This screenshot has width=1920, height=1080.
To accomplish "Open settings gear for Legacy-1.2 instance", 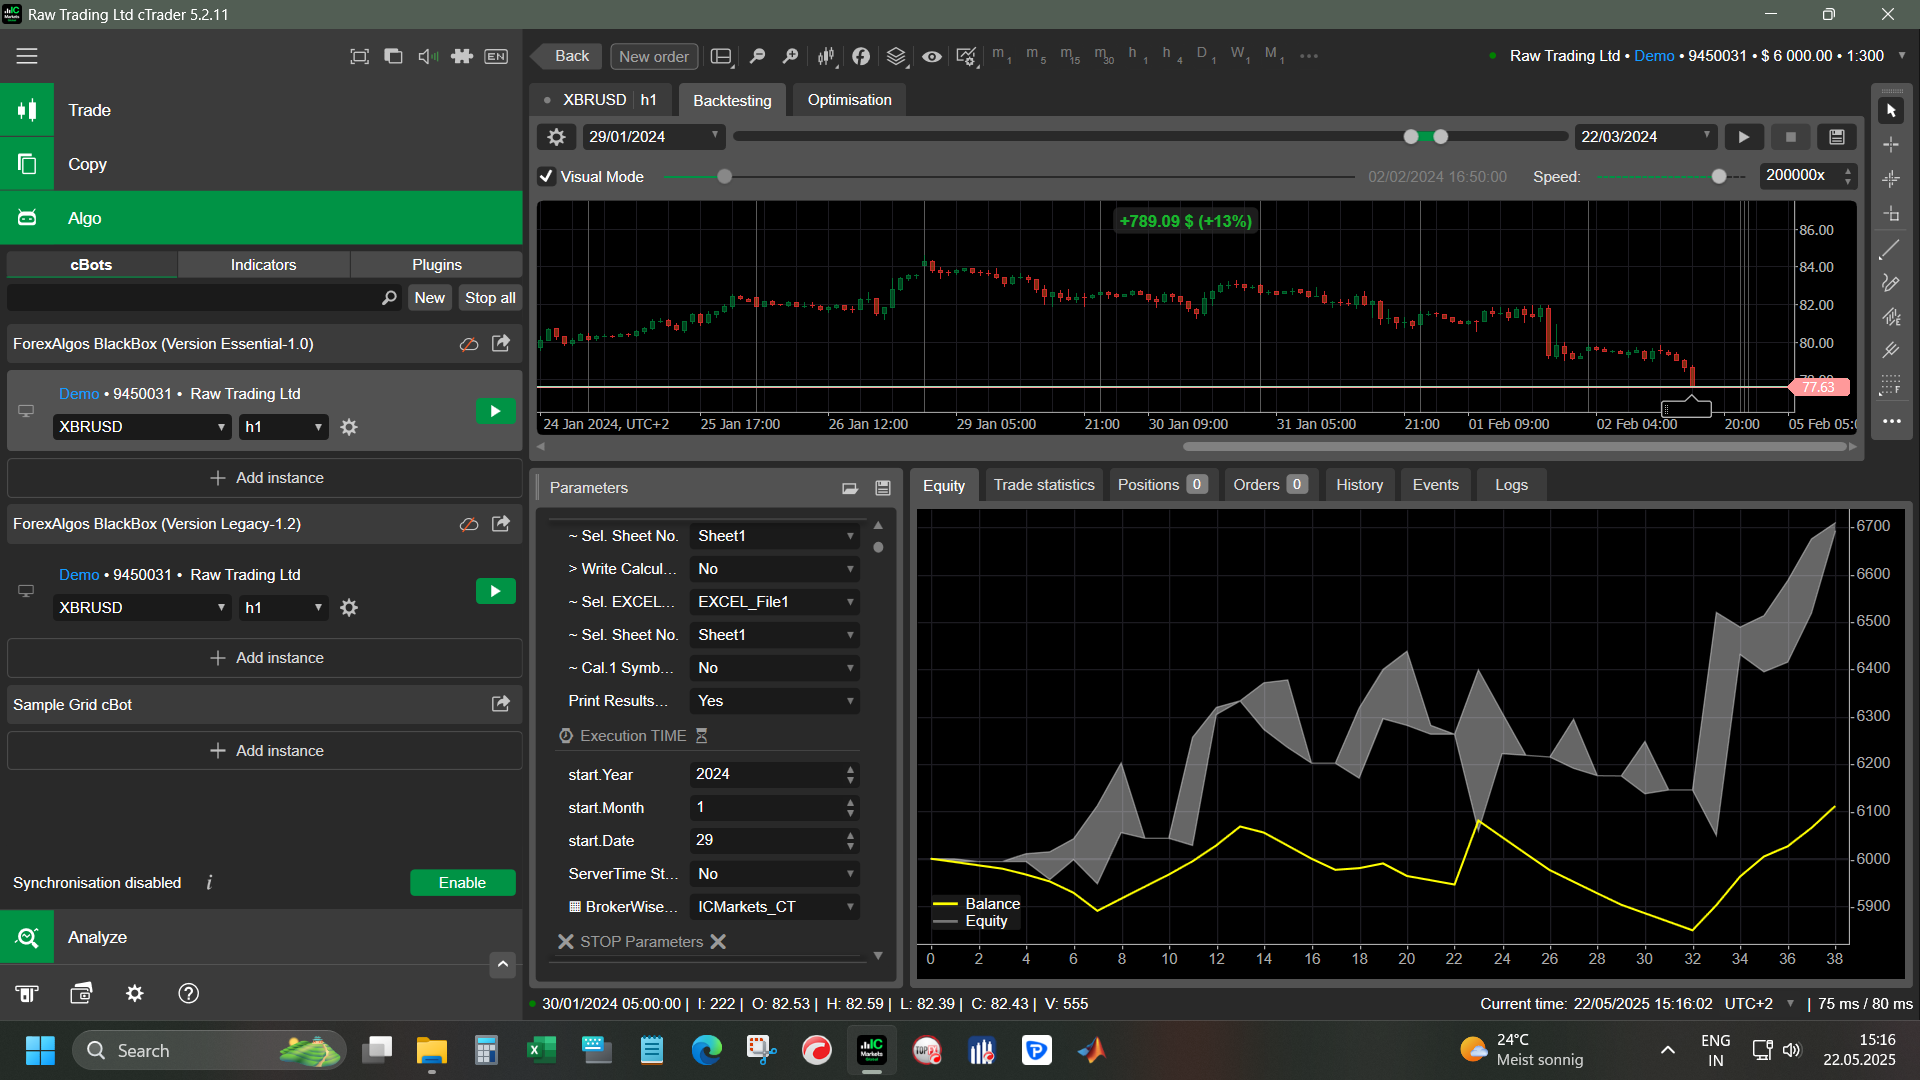I will tap(349, 608).
